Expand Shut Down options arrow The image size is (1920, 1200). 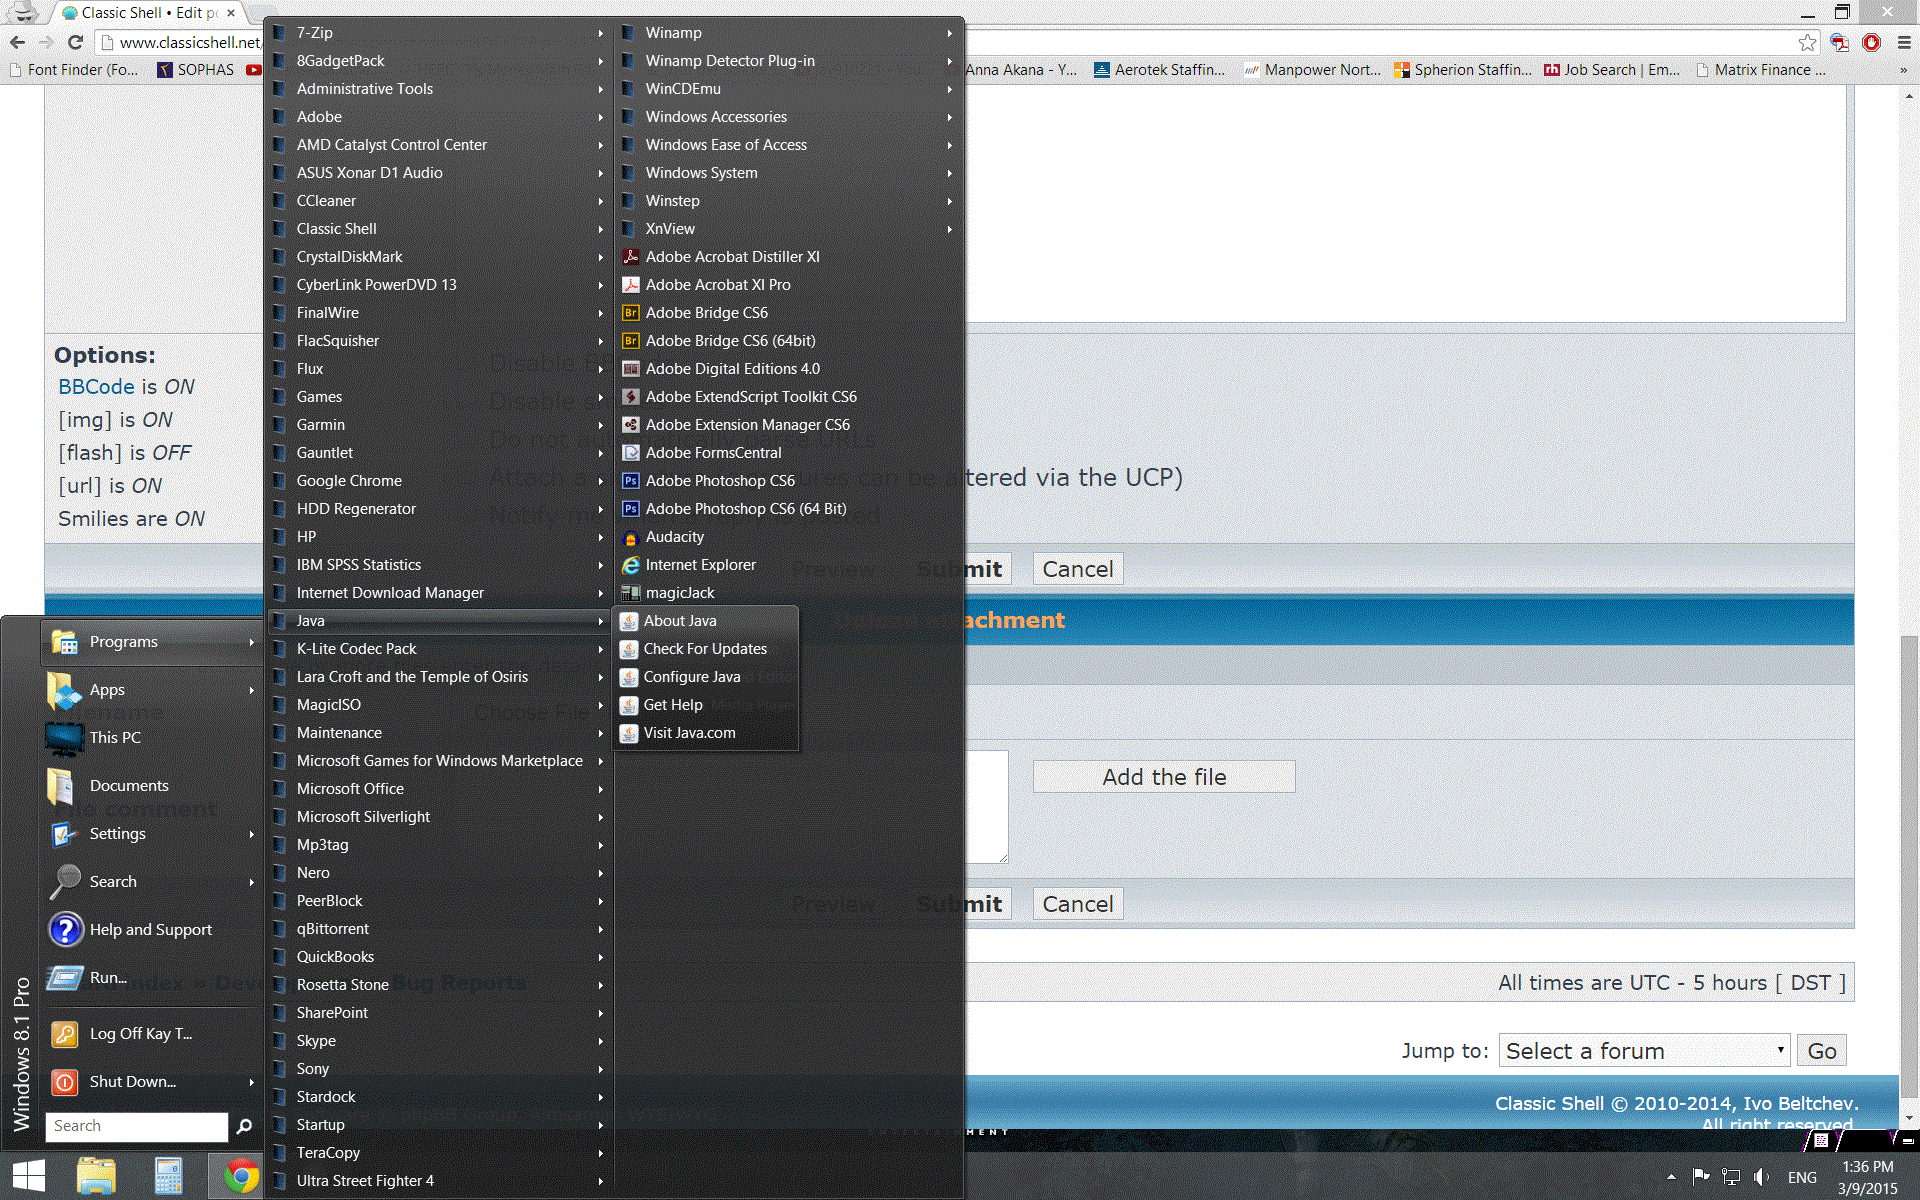[x=251, y=1082]
